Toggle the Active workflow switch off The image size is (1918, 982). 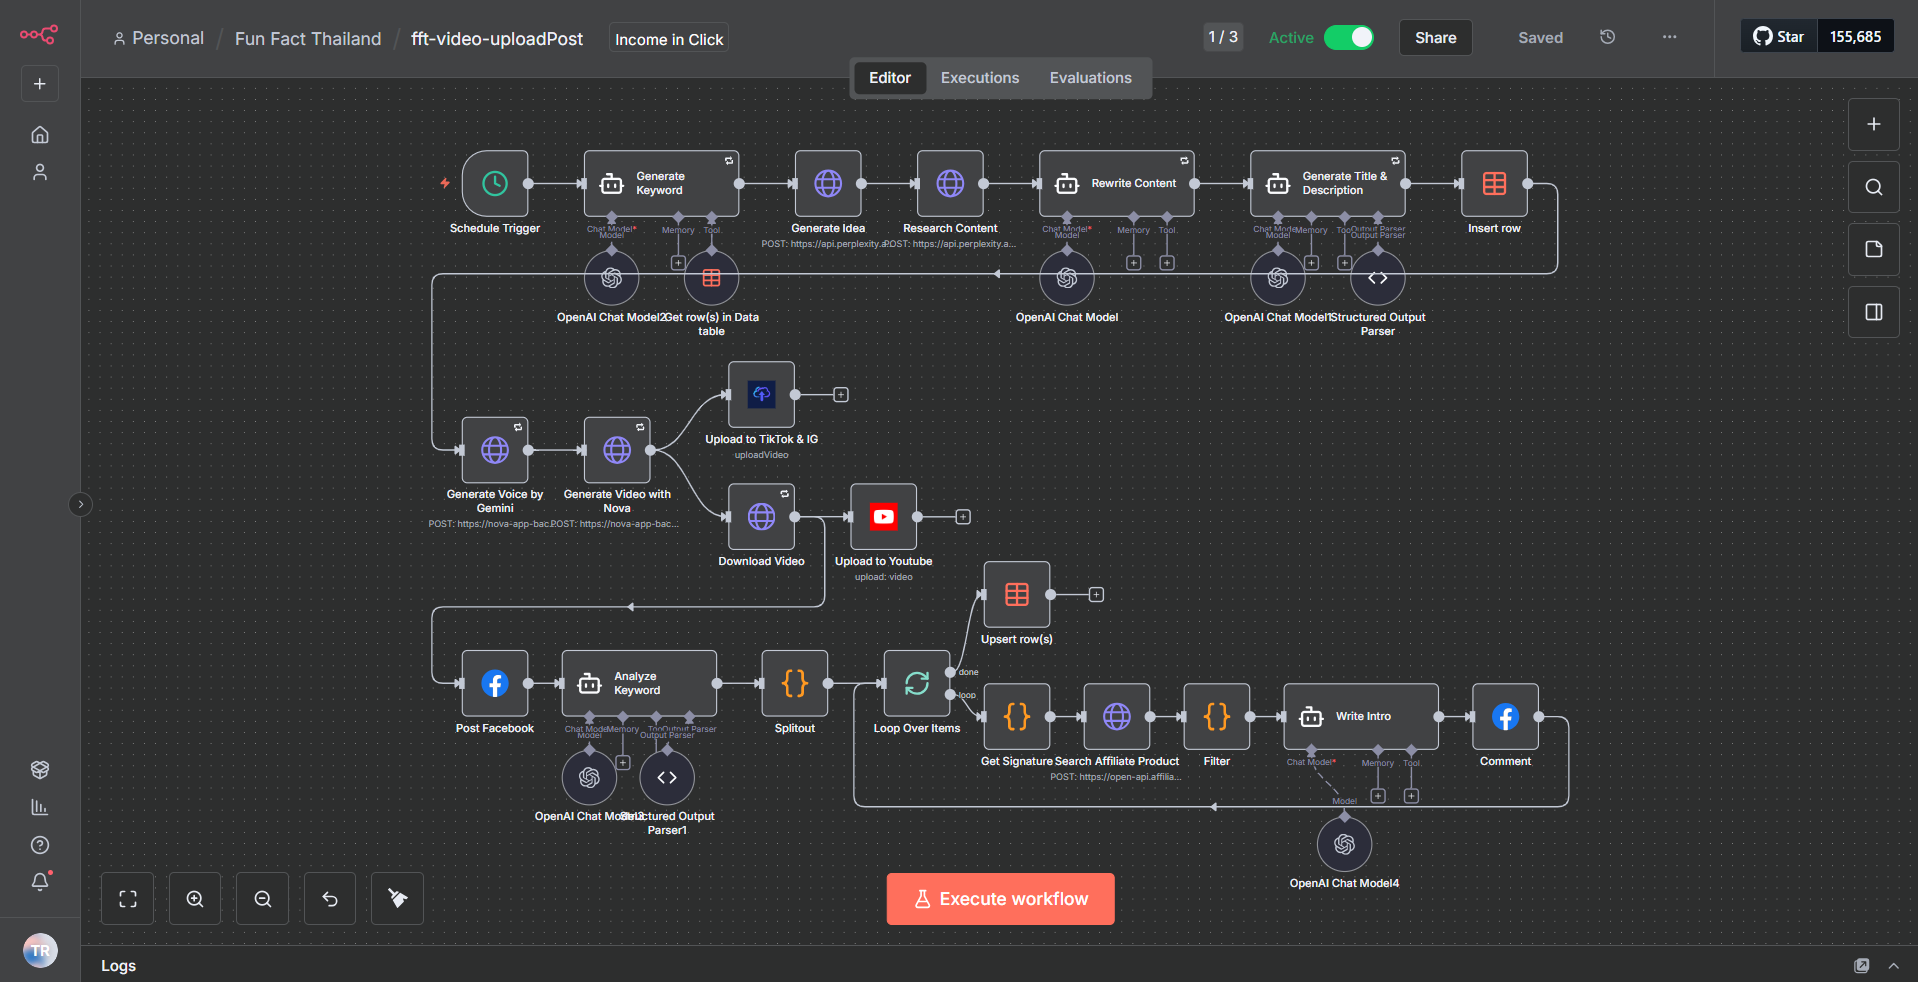coord(1348,37)
